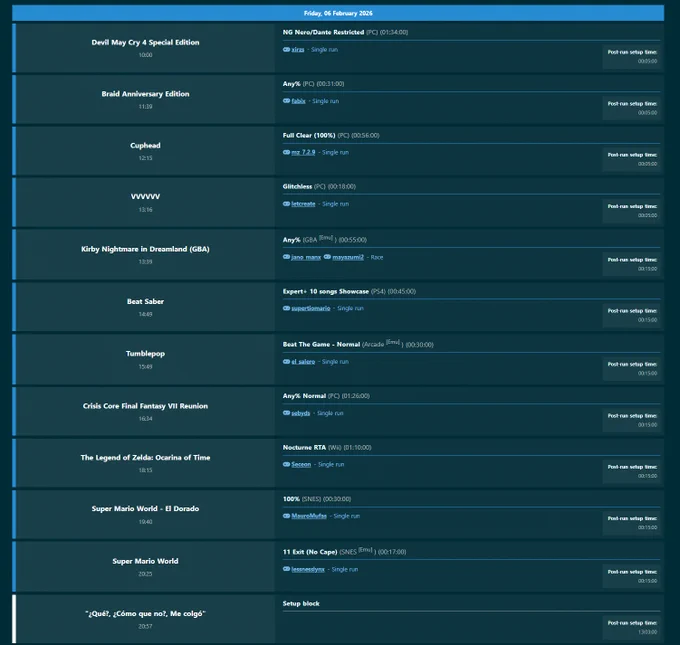This screenshot has height=645, width=680.
Task: Click the Any% Normal category text
Action: click(x=304, y=396)
